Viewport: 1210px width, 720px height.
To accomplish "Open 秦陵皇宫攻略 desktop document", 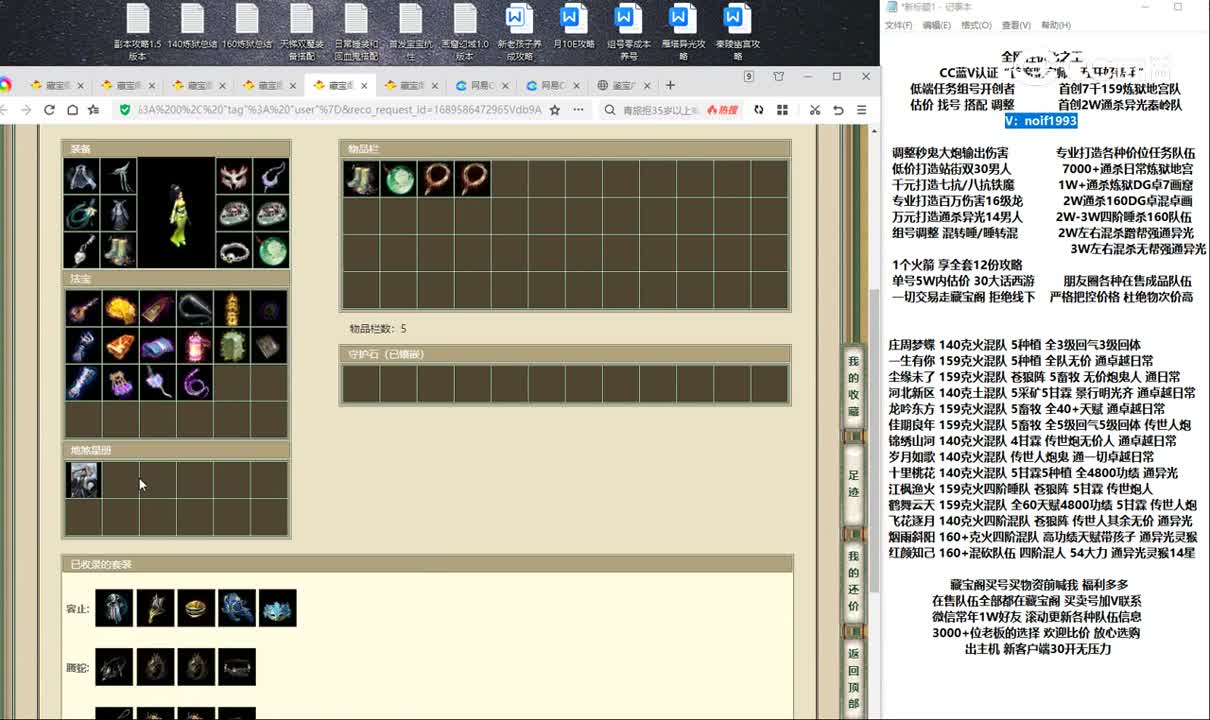I will tap(737, 33).
